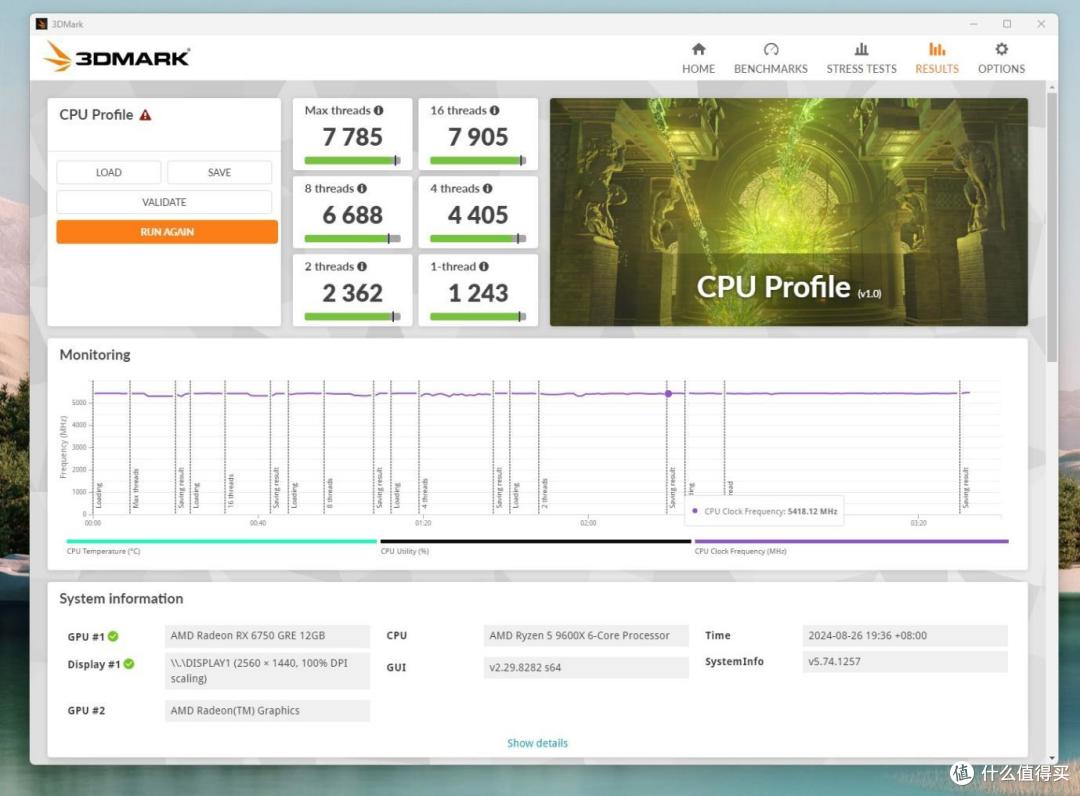Click the orange RUN AGAIN button
This screenshot has height=796, width=1080.
pyautogui.click(x=167, y=232)
